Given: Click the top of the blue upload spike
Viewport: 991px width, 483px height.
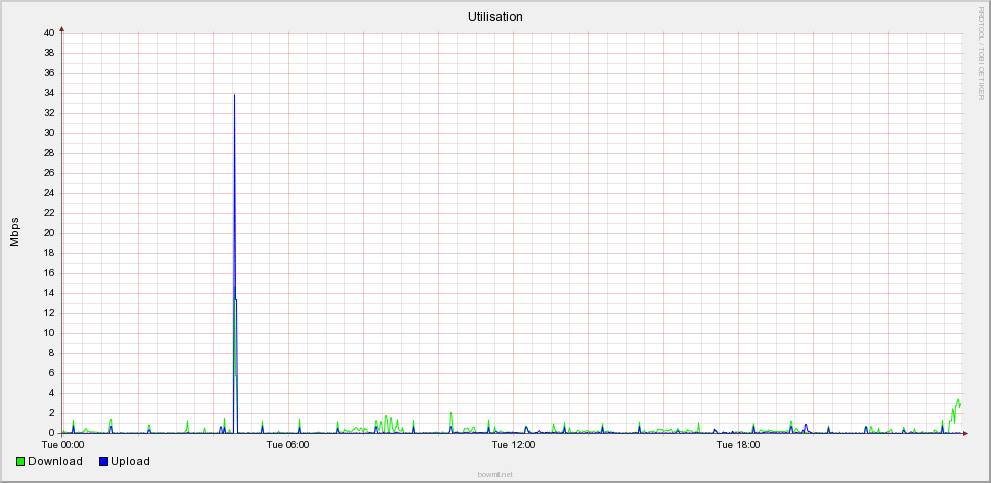Looking at the screenshot, I should (x=234, y=96).
